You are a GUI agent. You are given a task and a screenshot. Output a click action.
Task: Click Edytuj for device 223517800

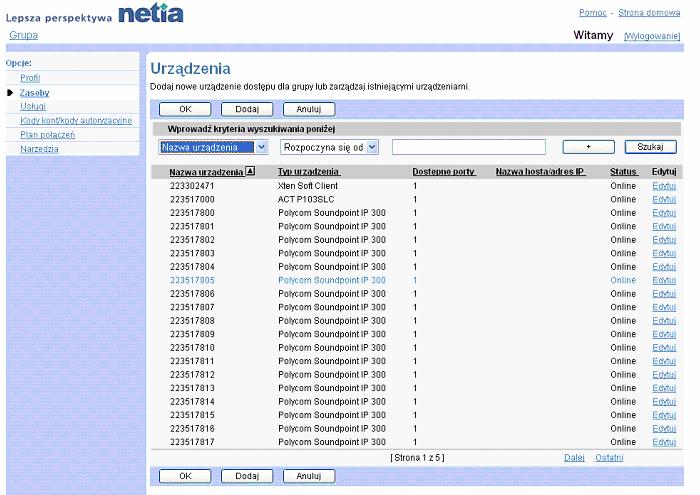pyautogui.click(x=664, y=213)
